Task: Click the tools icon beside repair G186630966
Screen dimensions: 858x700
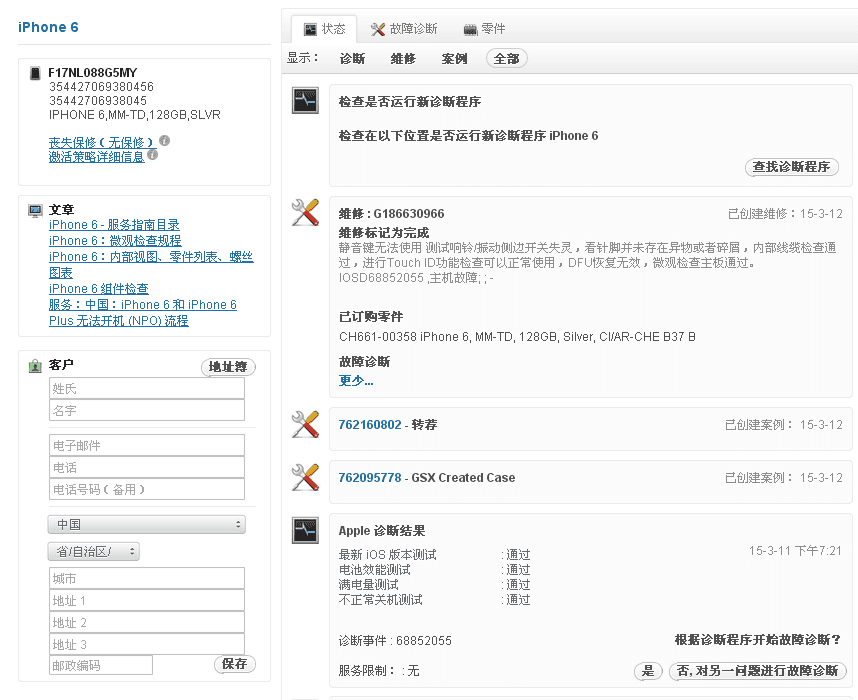Action: click(x=305, y=212)
